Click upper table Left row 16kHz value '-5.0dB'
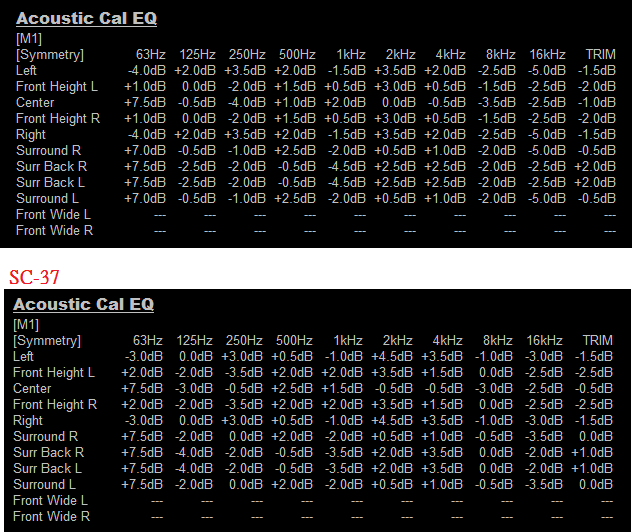 pyautogui.click(x=547, y=71)
